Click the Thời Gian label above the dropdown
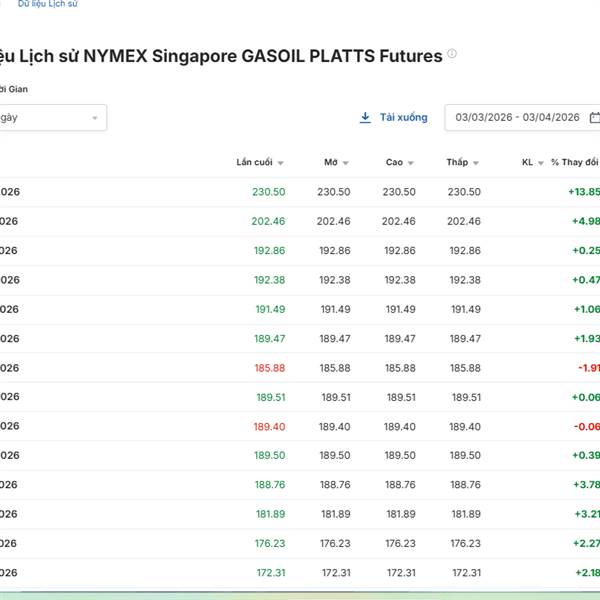The width and height of the screenshot is (600, 600). (x=14, y=89)
